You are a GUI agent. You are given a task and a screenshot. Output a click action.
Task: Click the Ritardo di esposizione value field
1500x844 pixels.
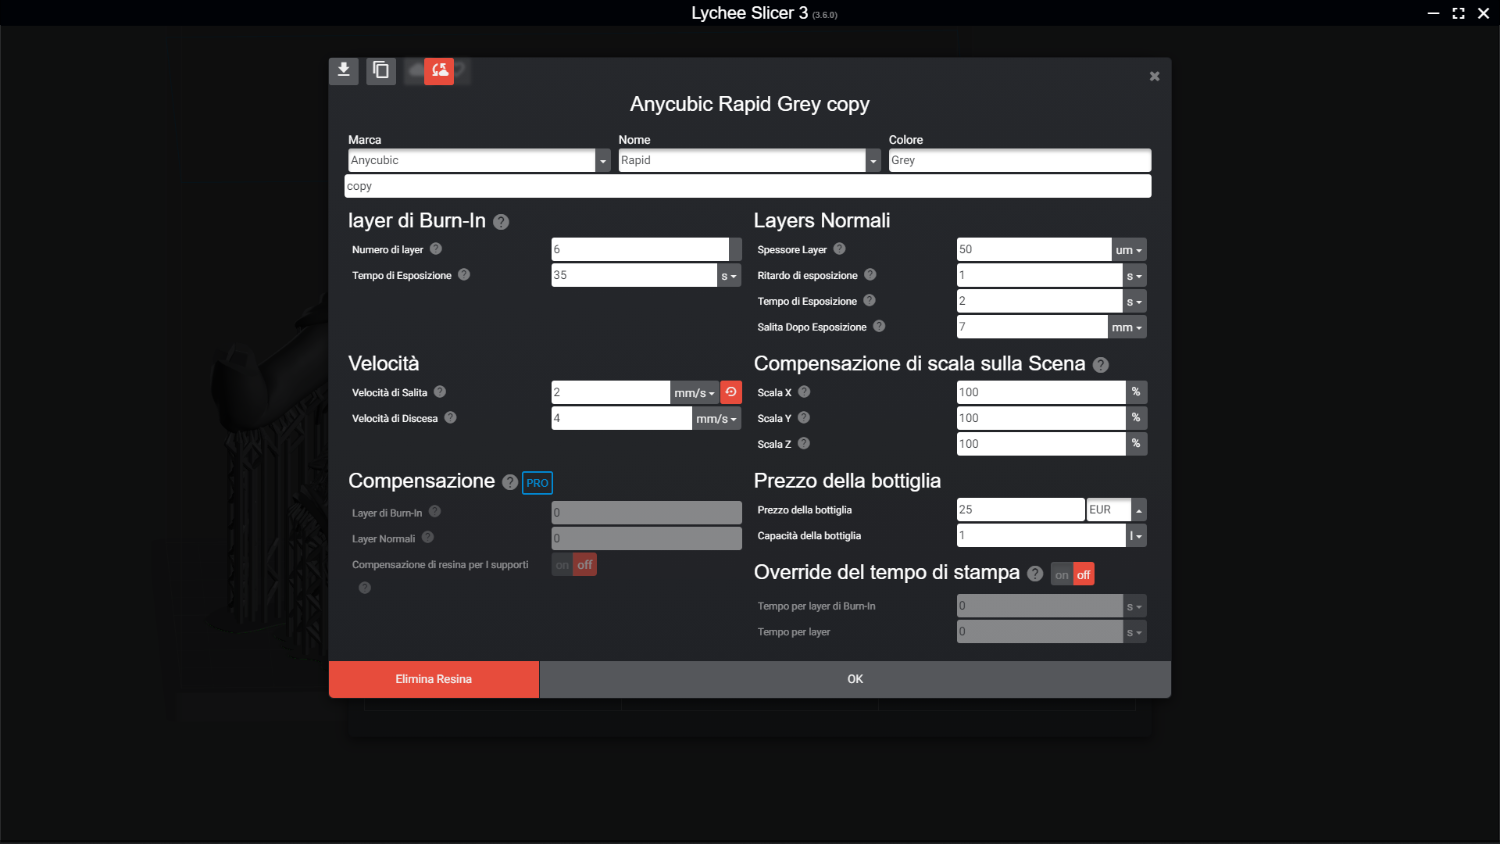(1039, 276)
